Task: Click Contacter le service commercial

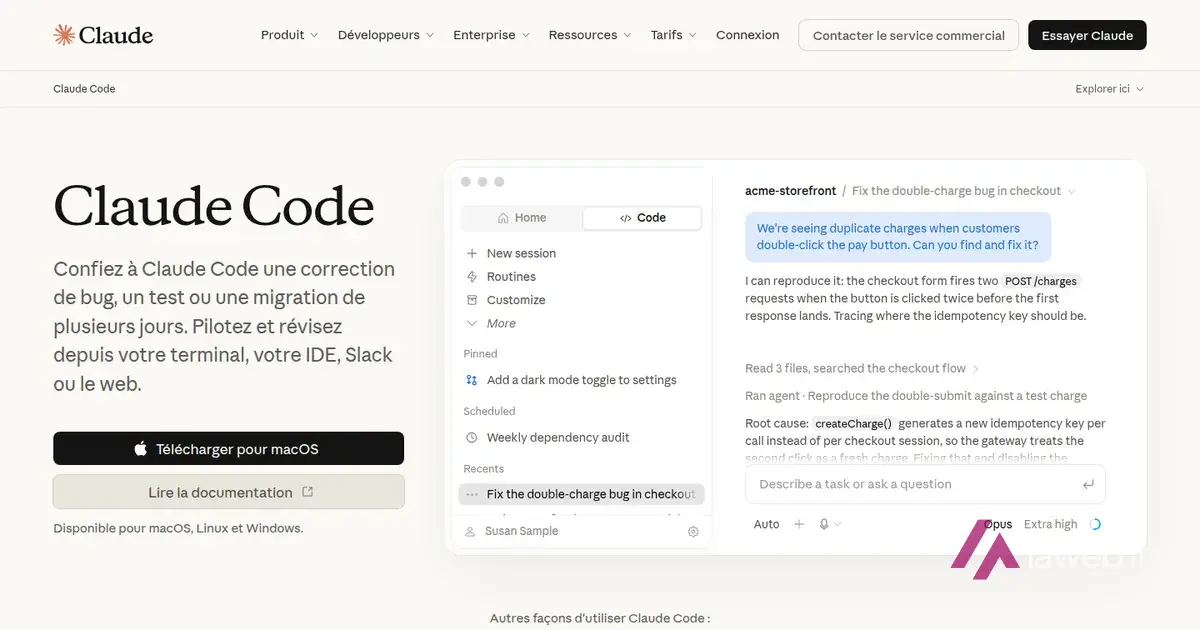Action: click(908, 35)
